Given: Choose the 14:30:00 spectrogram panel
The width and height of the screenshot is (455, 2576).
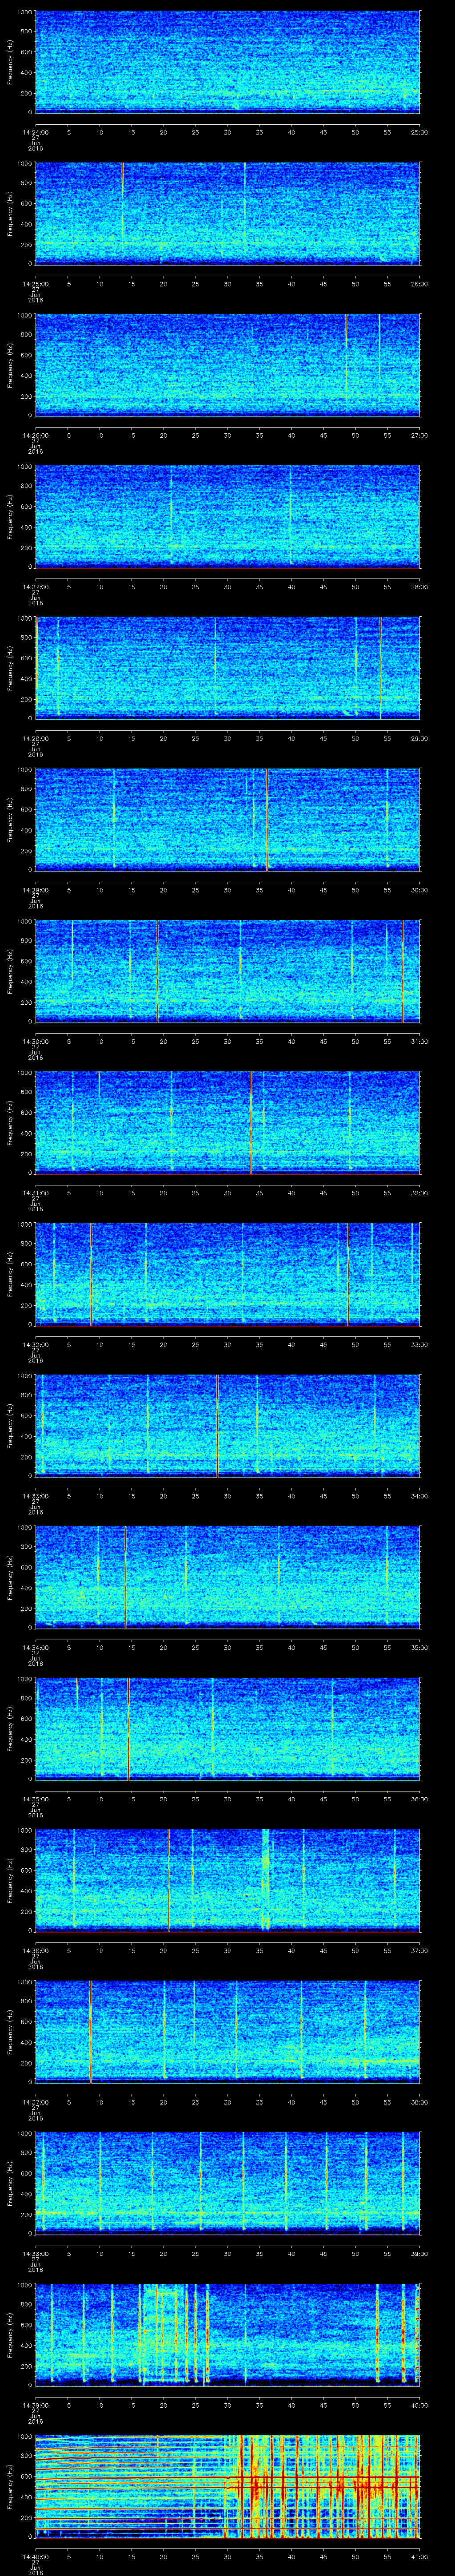Looking at the screenshot, I should click(228, 971).
